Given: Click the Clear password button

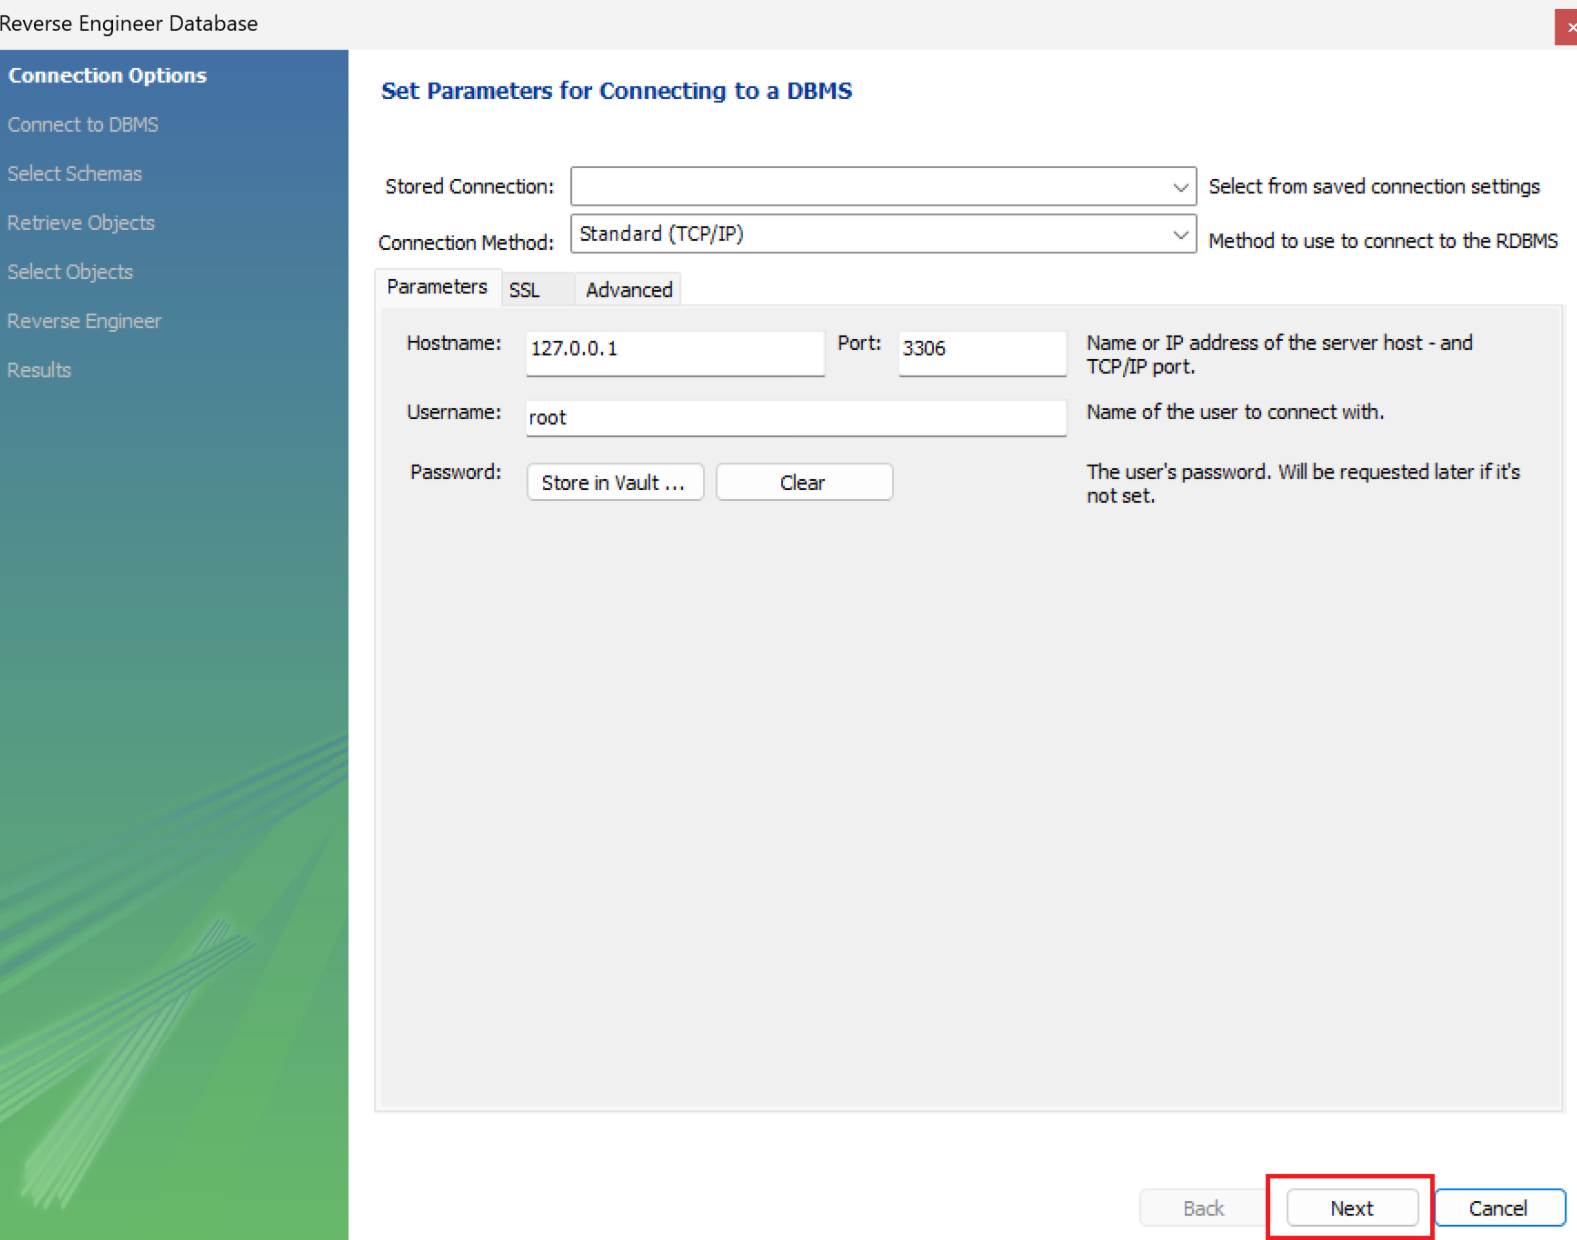Looking at the screenshot, I should tap(804, 482).
